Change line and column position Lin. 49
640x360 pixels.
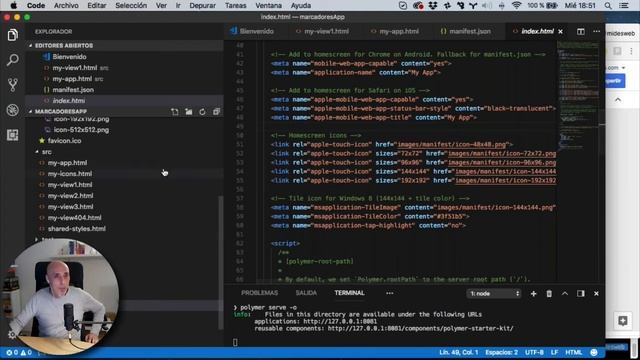pyautogui.click(x=458, y=352)
